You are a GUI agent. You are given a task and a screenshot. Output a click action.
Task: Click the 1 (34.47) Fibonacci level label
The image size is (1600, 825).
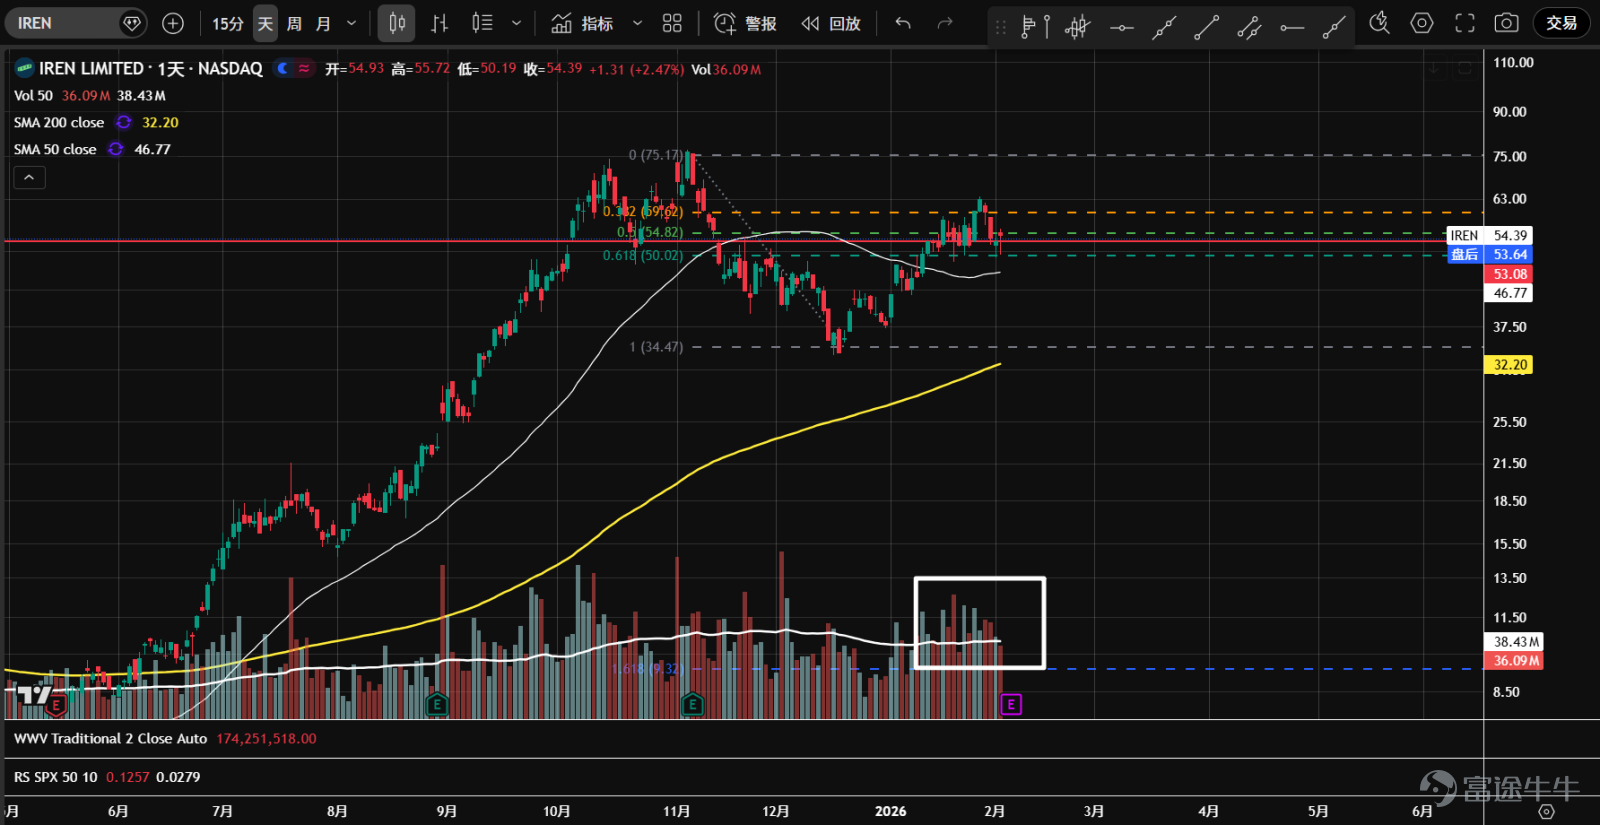(656, 347)
